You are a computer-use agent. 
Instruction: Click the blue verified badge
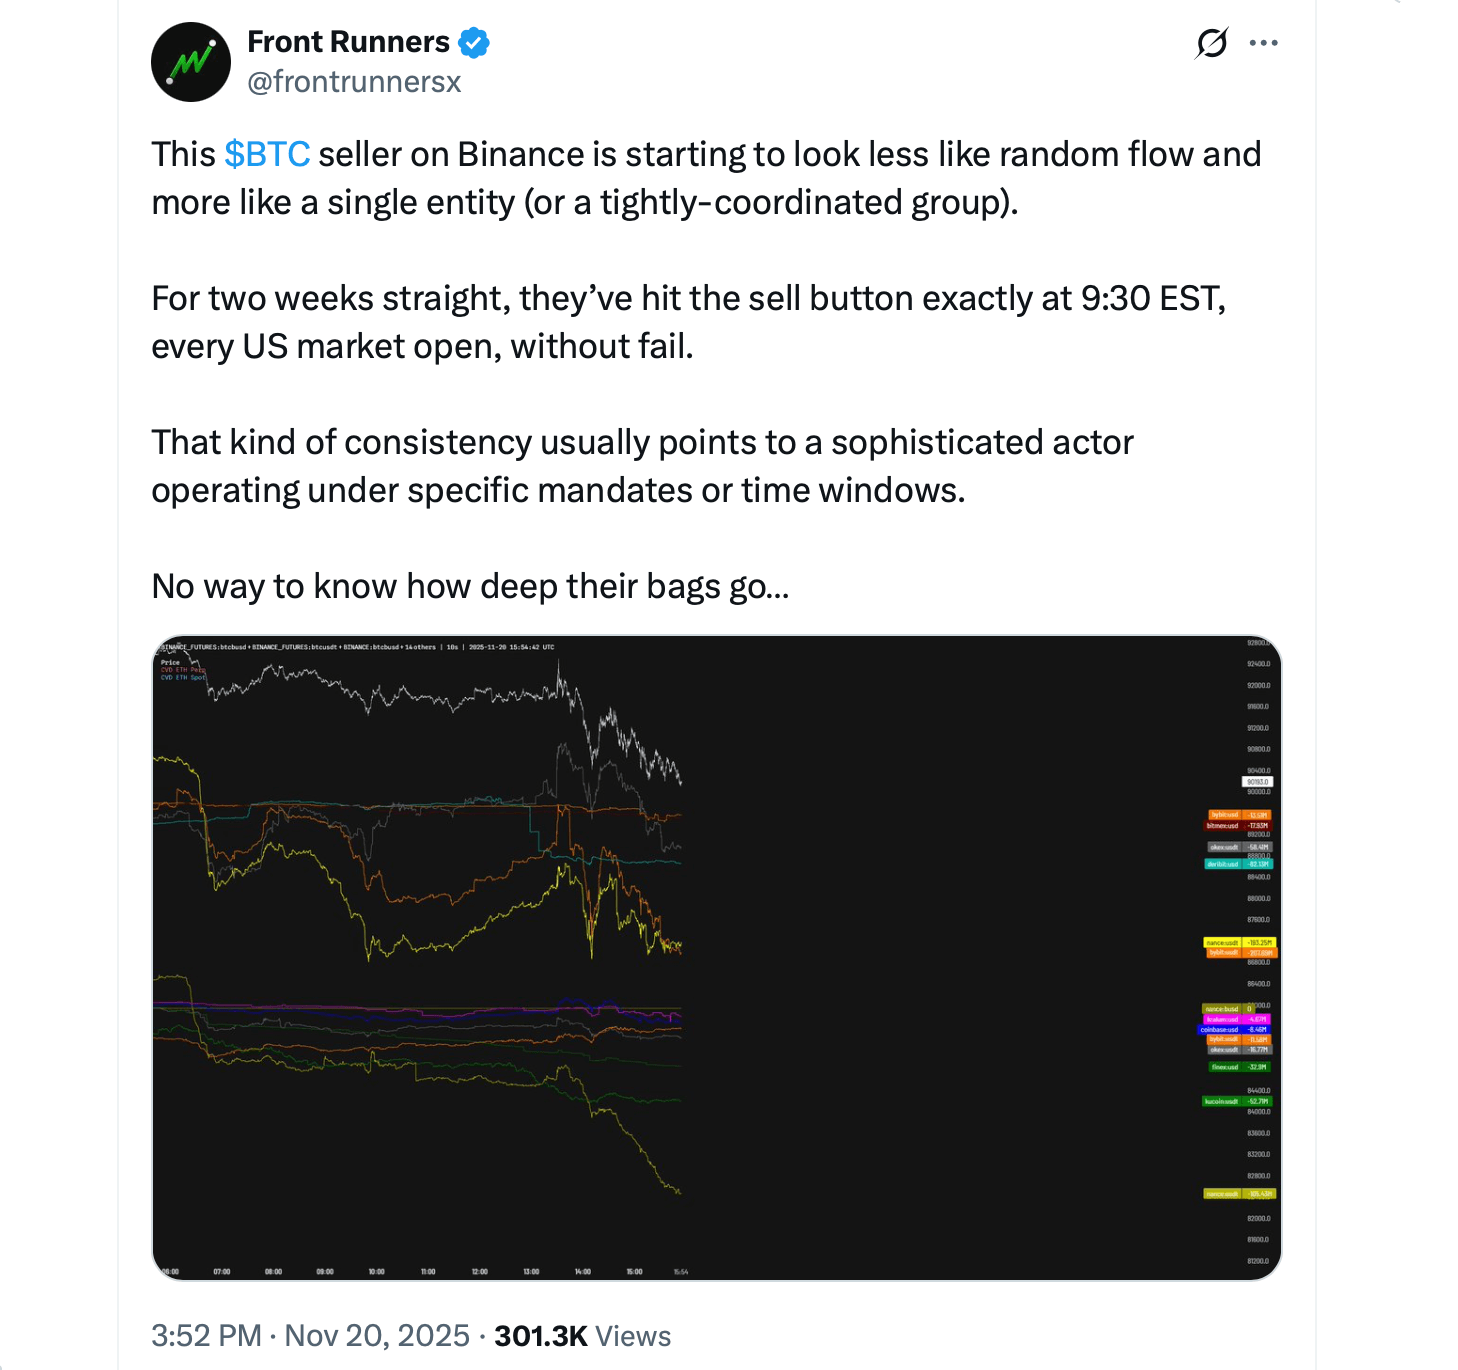point(473,43)
